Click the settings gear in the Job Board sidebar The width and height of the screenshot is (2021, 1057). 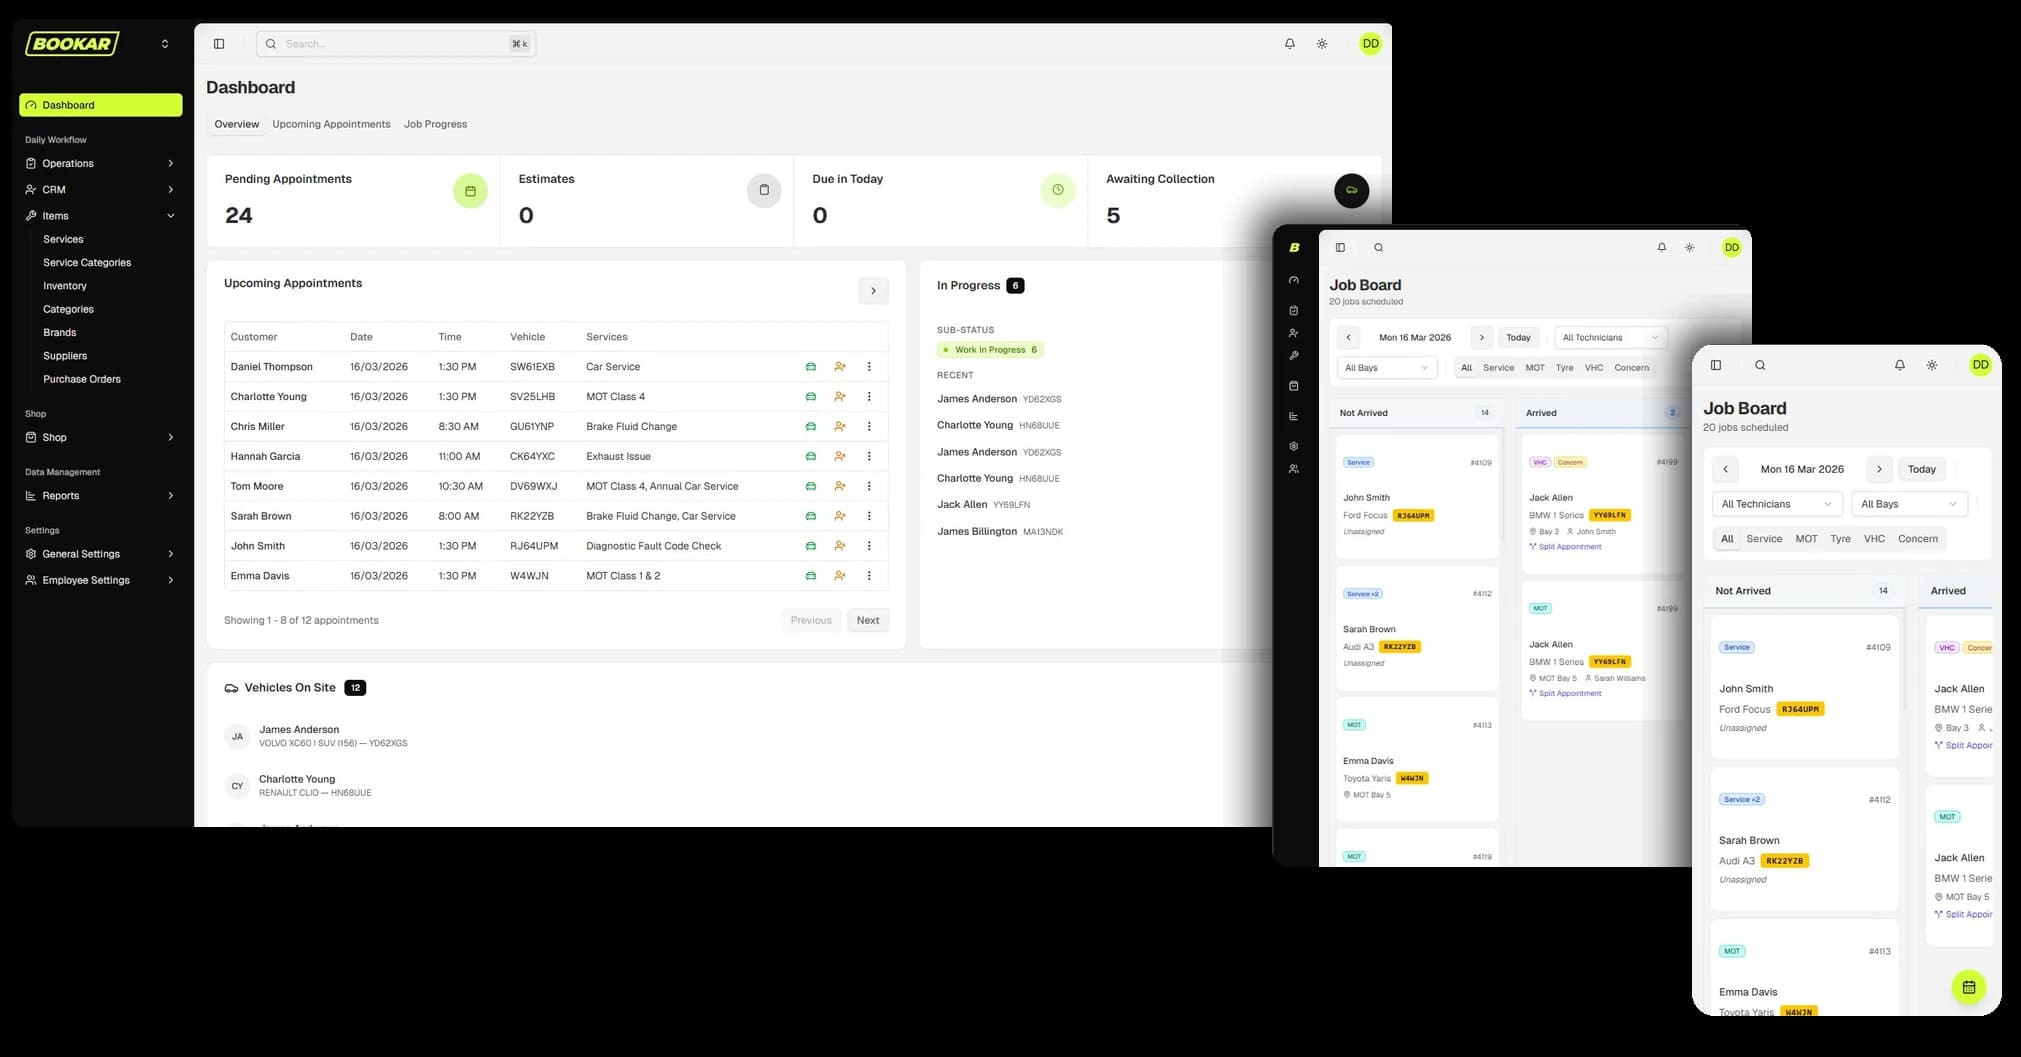[x=1293, y=445]
